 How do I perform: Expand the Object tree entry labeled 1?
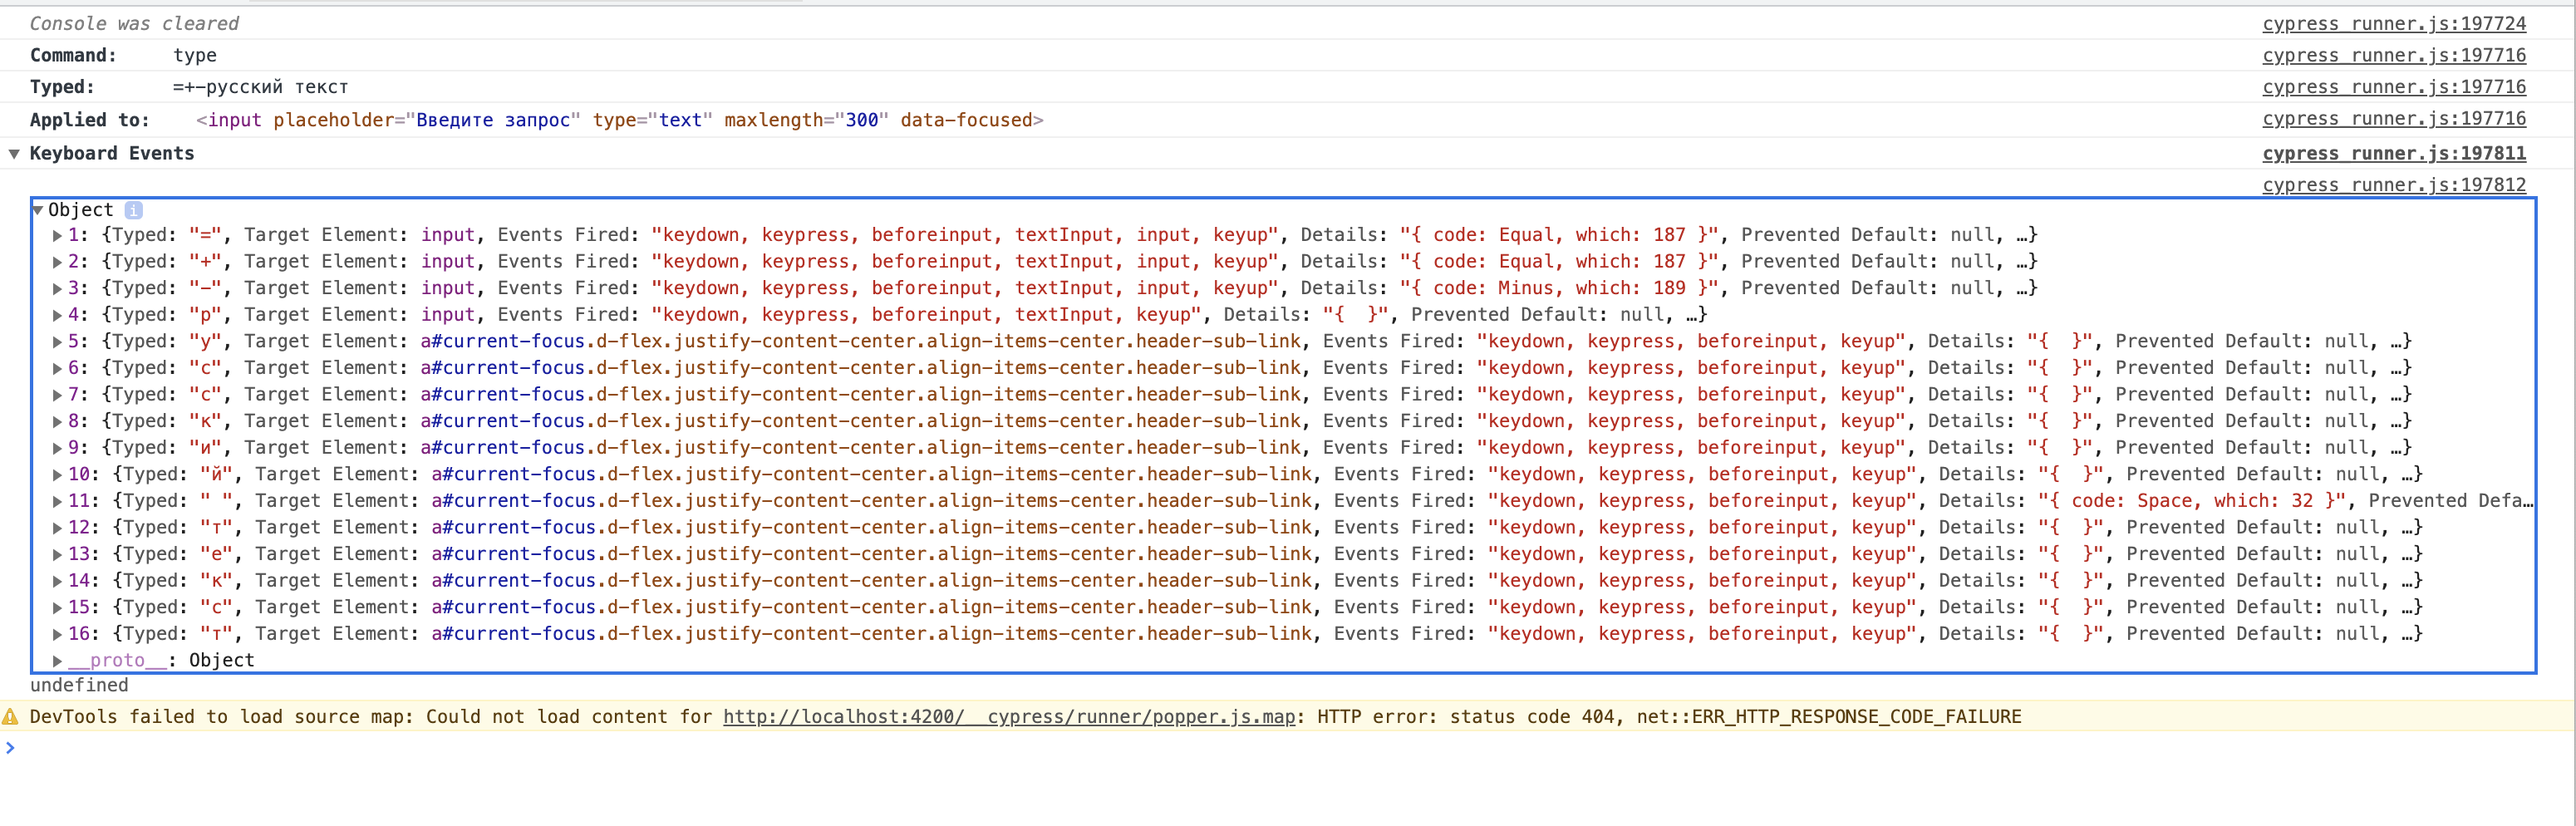point(58,234)
